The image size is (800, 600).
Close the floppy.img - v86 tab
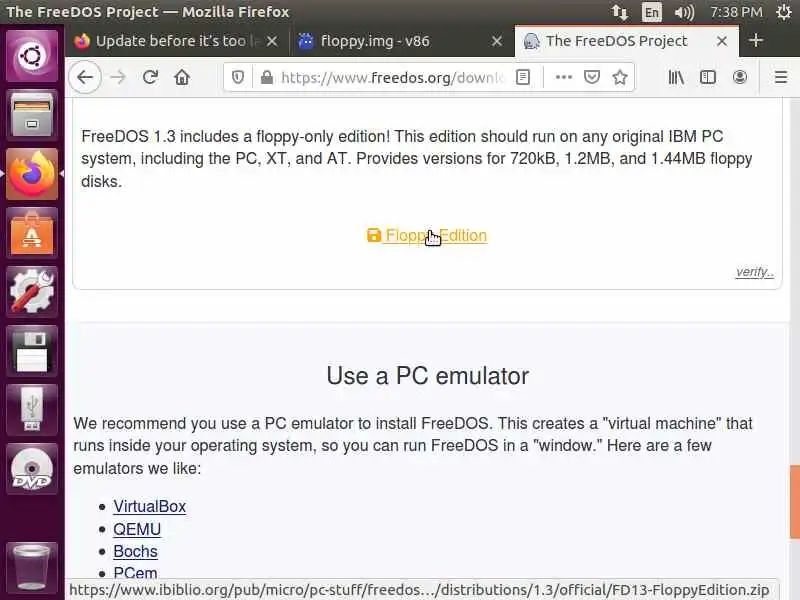[497, 41]
